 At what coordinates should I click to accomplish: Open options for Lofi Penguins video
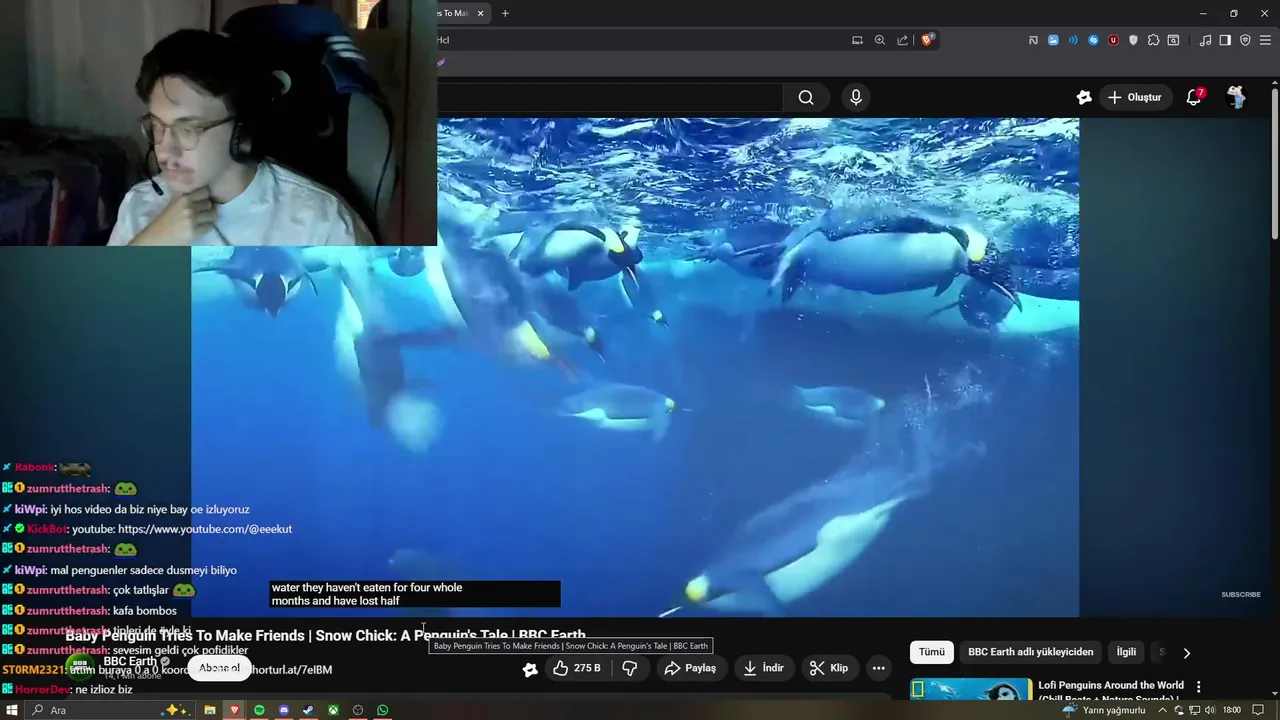1198,687
